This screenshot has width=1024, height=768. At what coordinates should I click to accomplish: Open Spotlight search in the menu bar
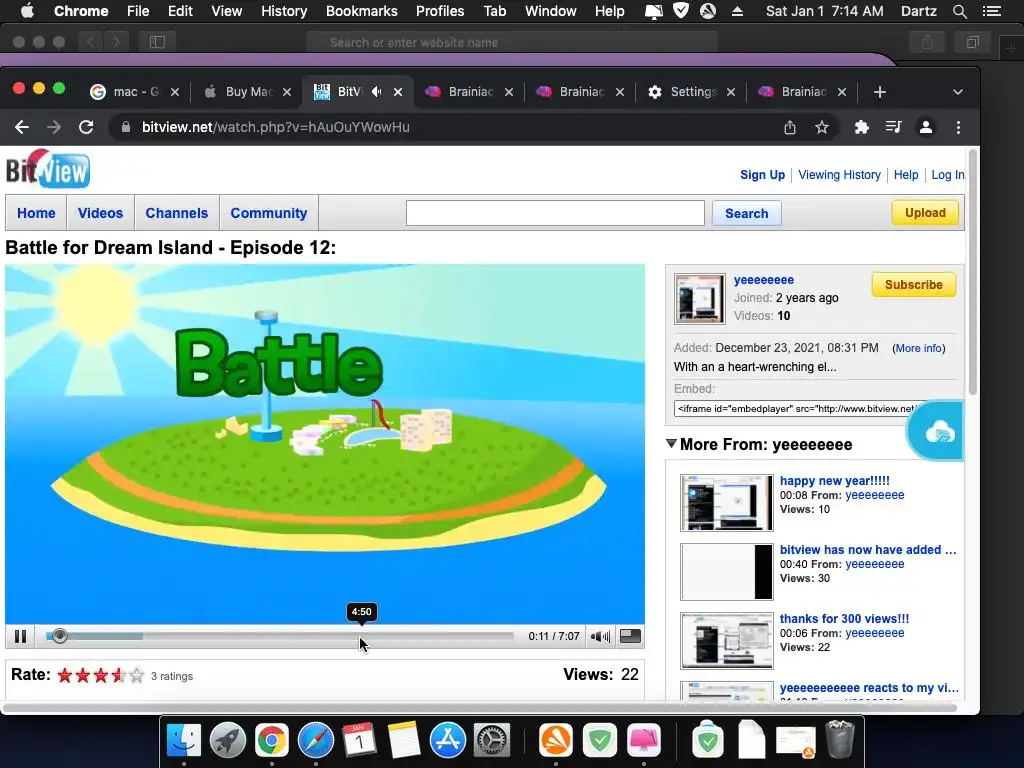(959, 11)
